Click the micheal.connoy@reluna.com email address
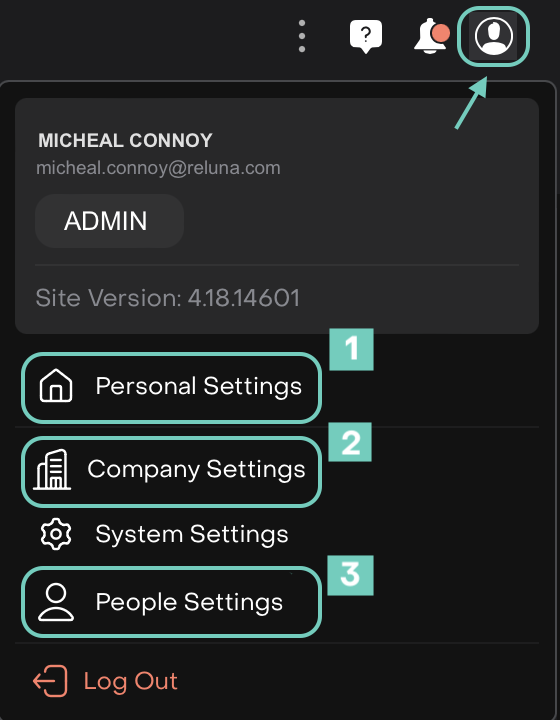The width and height of the screenshot is (560, 720). pos(158,168)
